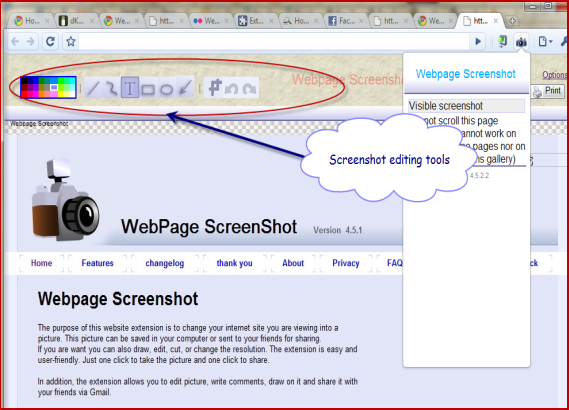Click the 4.5.2.2 version number in popup
Screen dimensions: 569x410
pyautogui.click(x=479, y=176)
